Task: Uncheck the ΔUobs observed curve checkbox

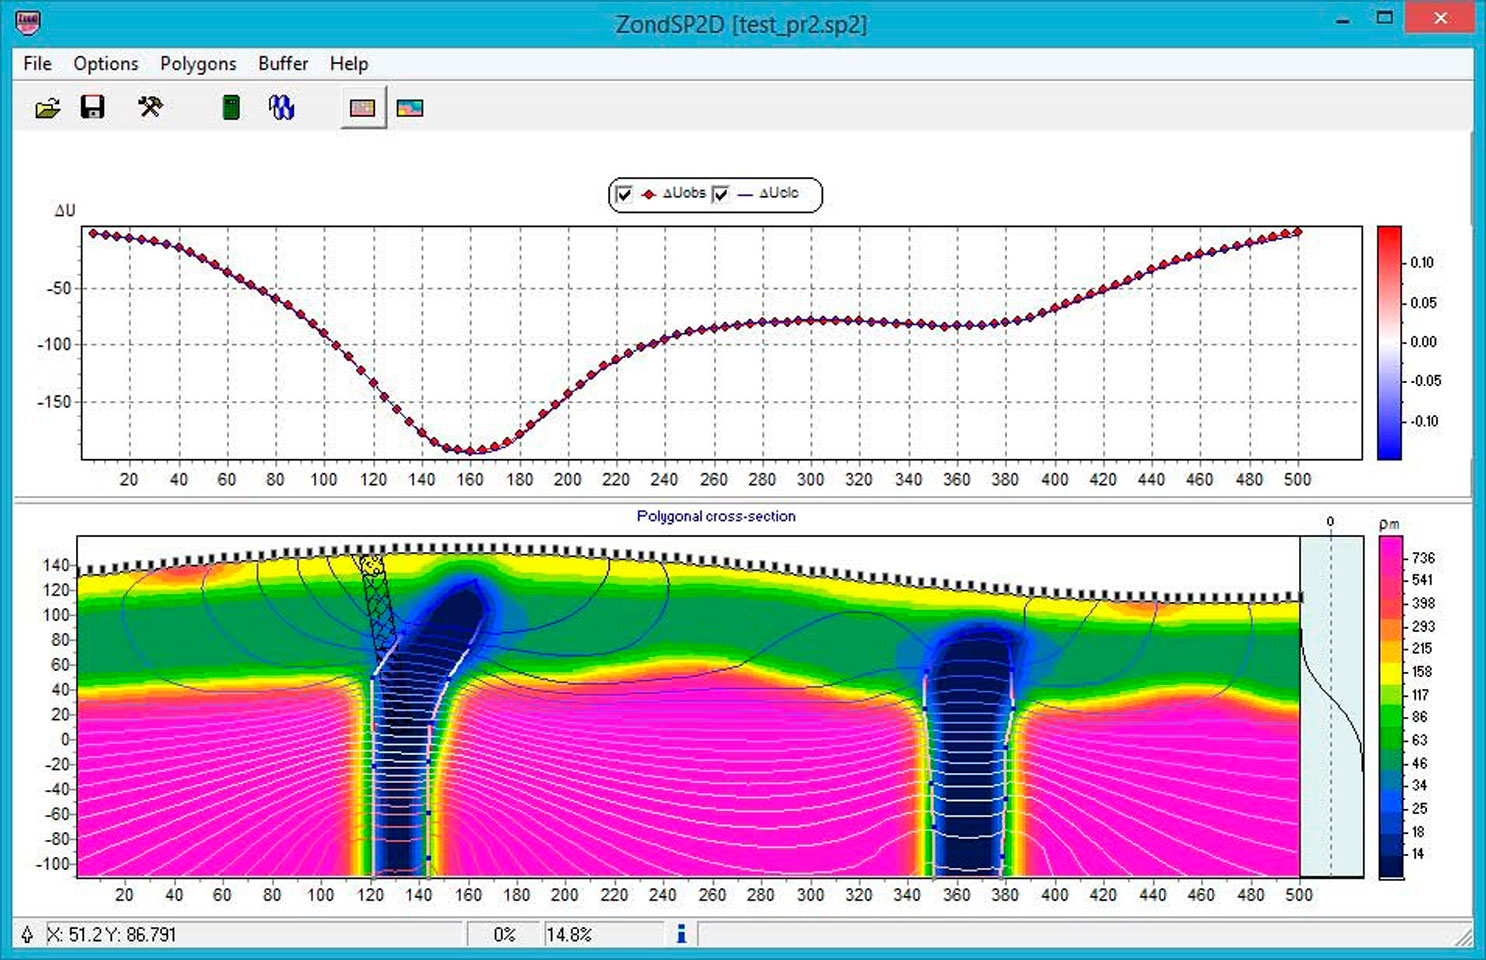Action: [x=625, y=194]
